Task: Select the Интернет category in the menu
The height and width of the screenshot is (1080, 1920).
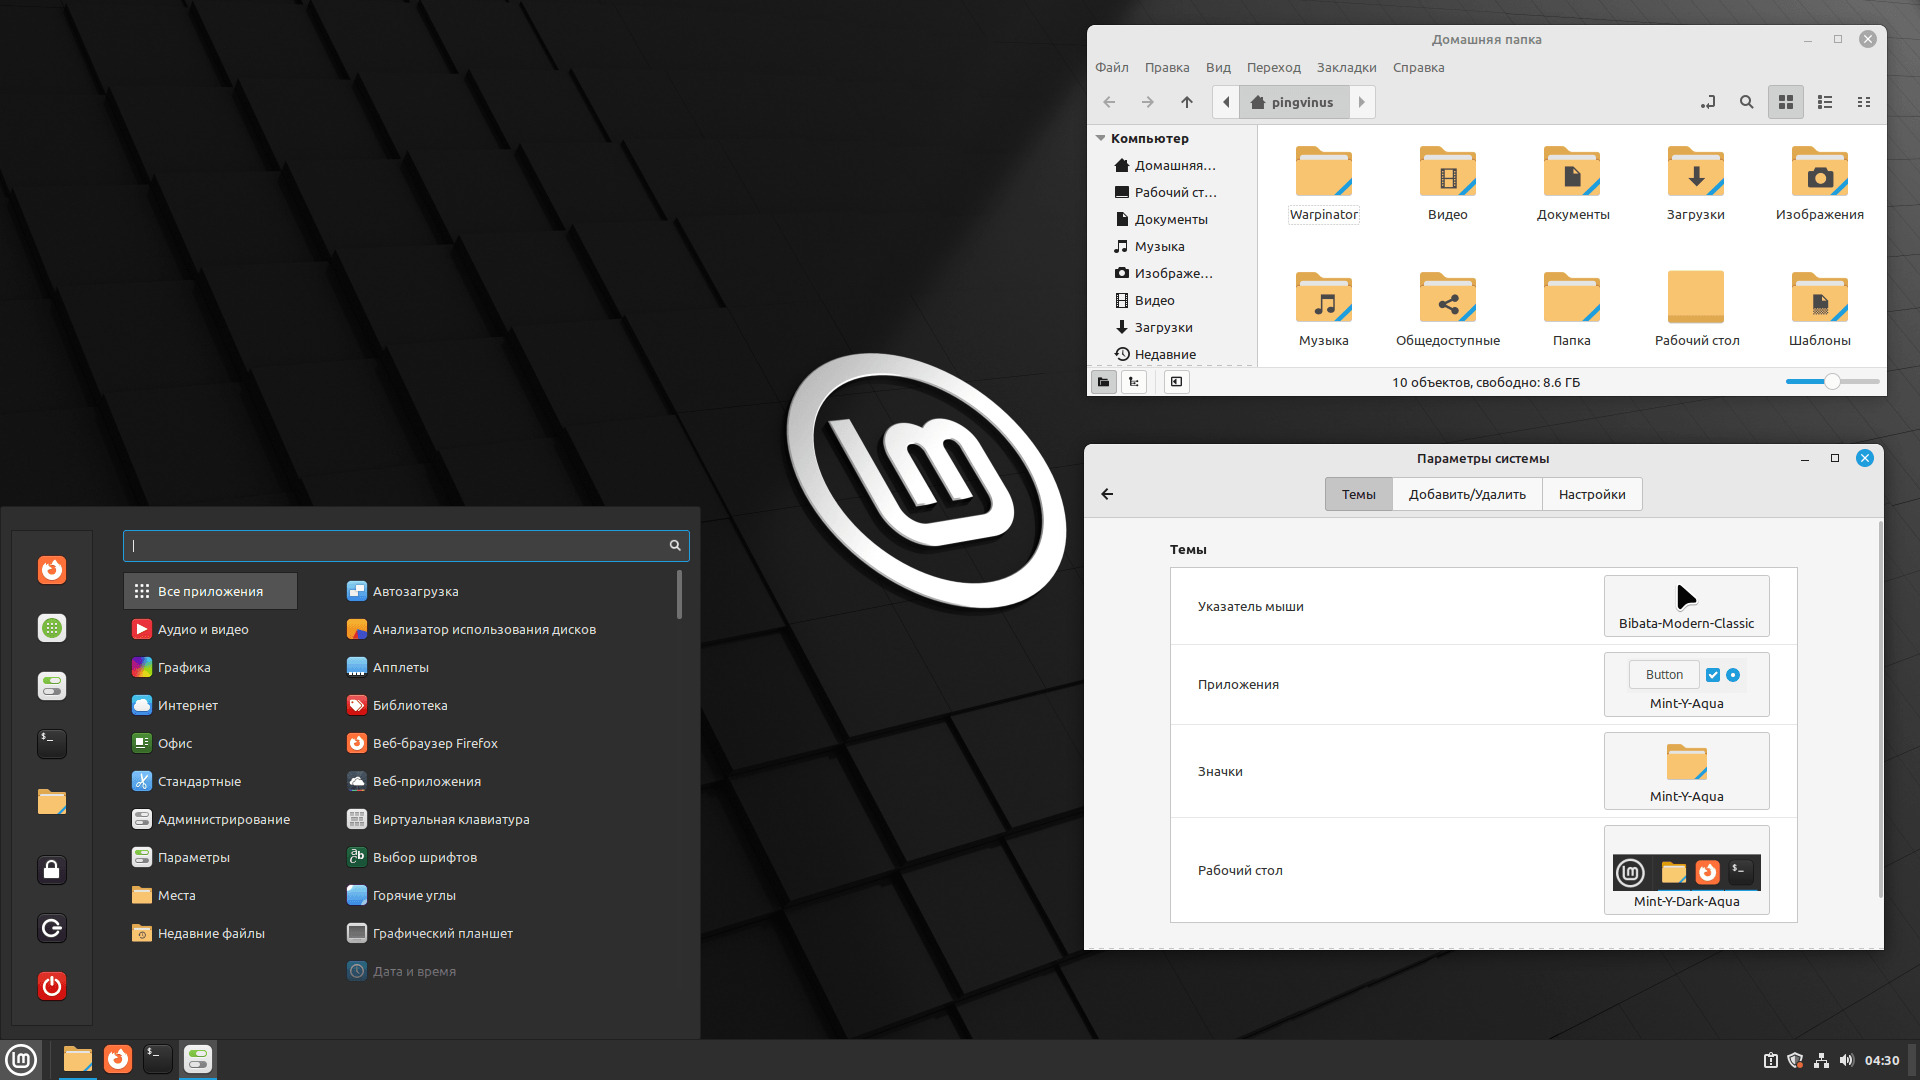Action: point(187,705)
